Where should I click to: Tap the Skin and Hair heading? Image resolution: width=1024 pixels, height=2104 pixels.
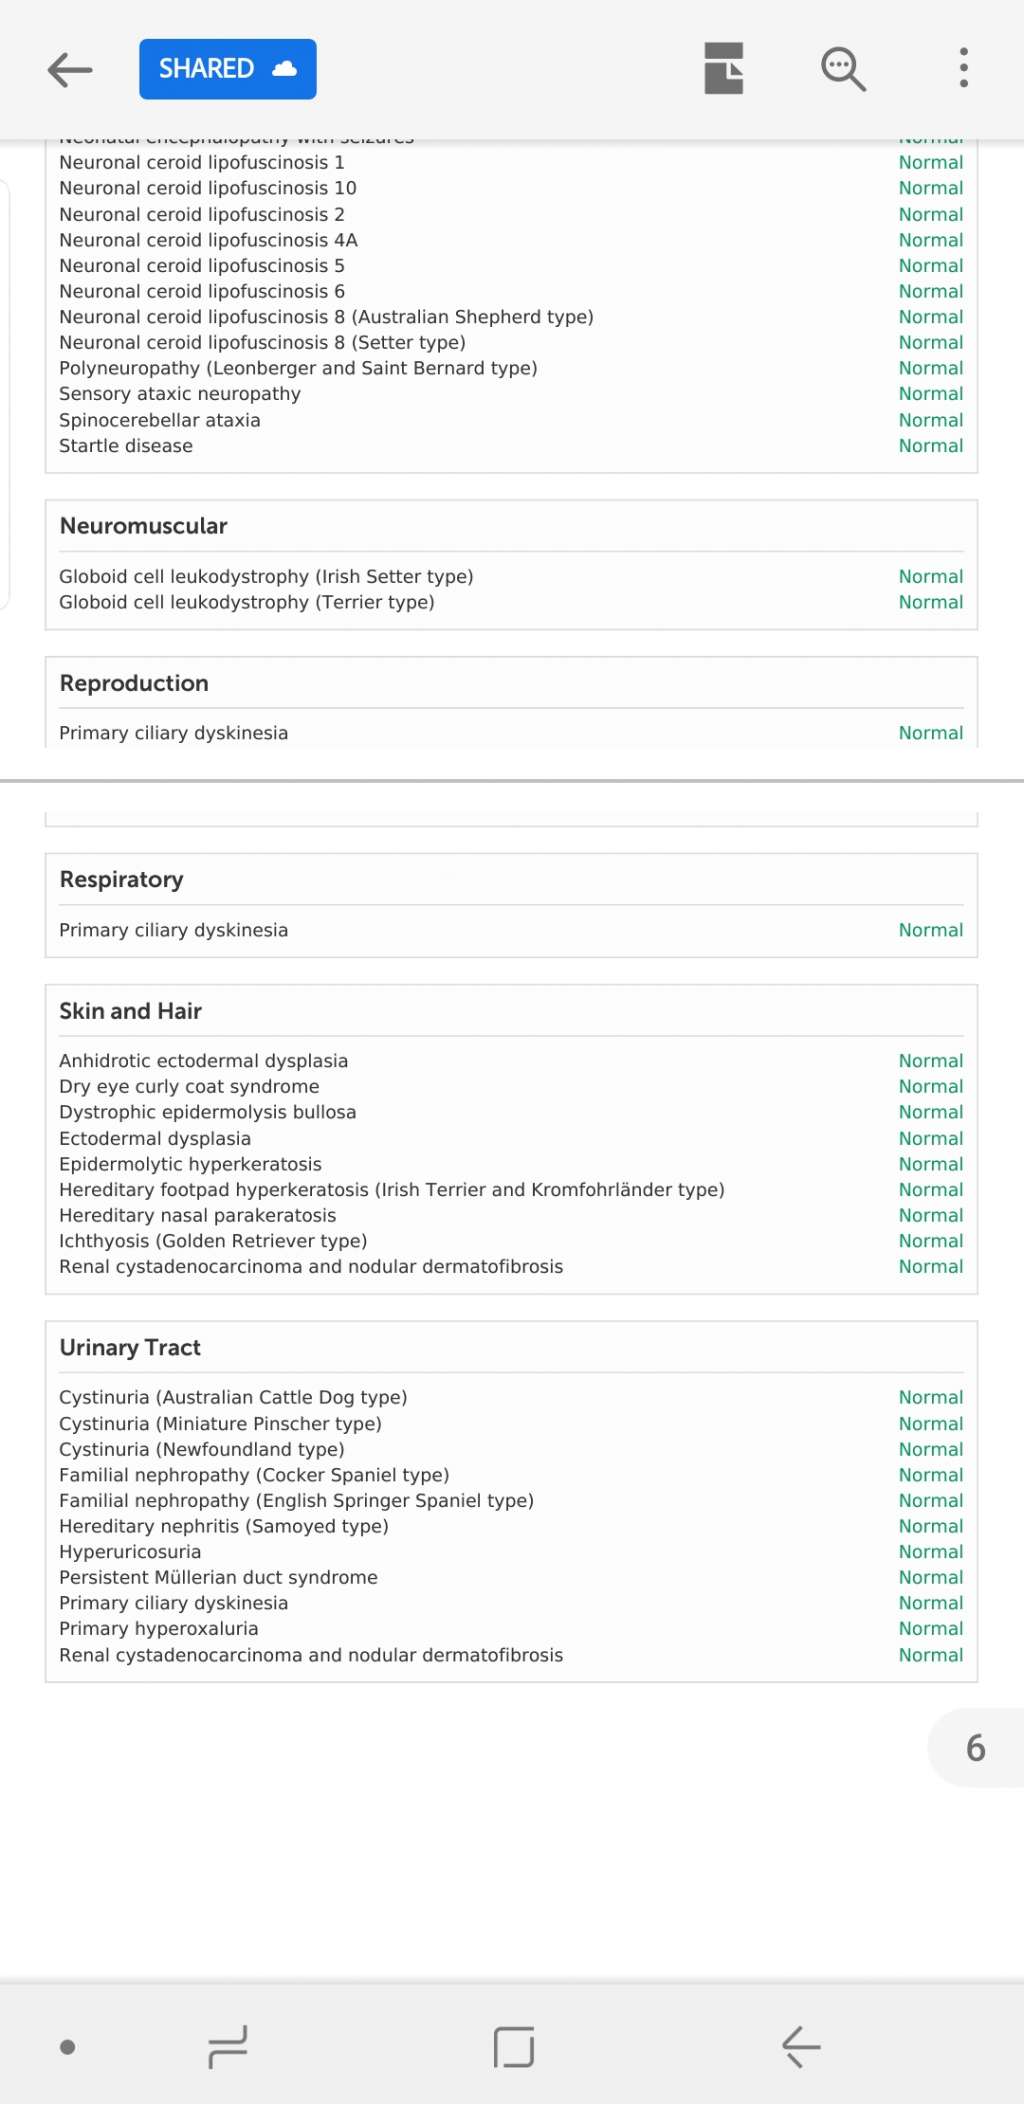pyautogui.click(x=130, y=1011)
